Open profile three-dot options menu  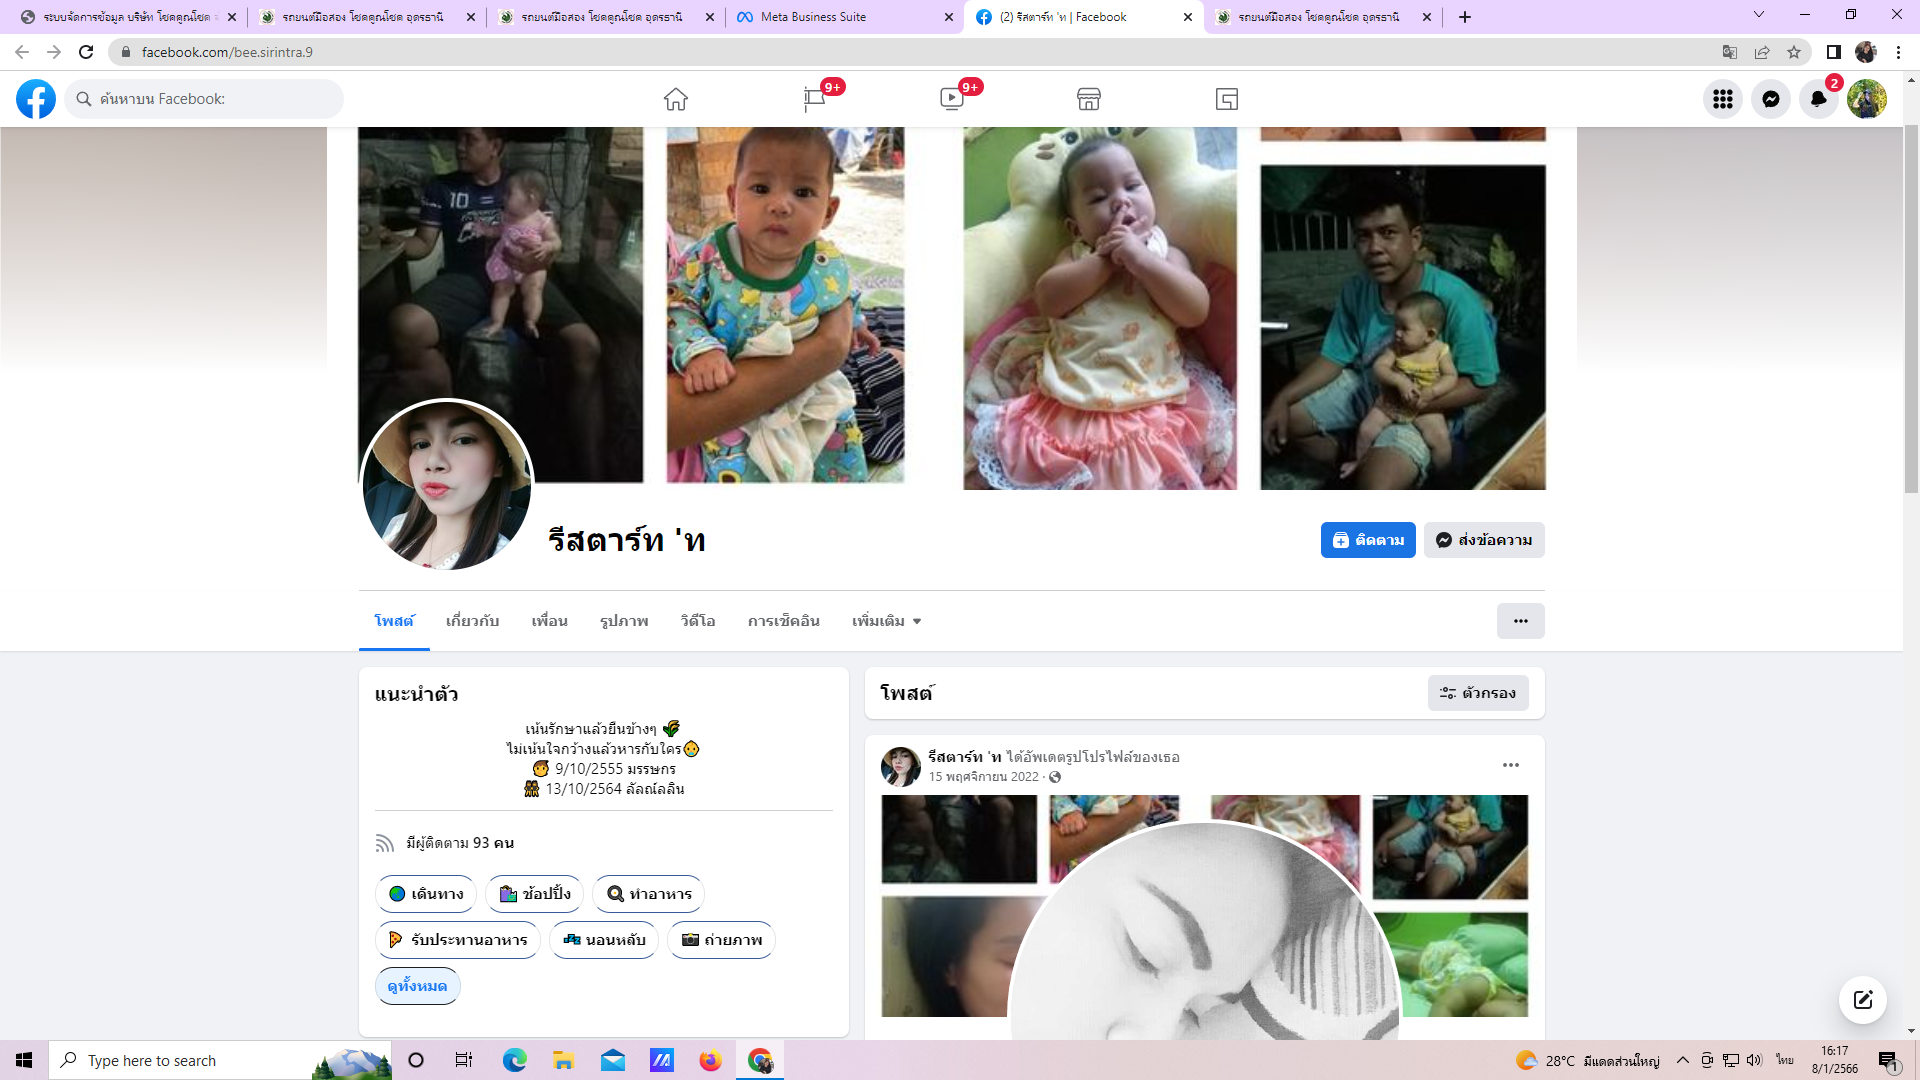pos(1520,621)
